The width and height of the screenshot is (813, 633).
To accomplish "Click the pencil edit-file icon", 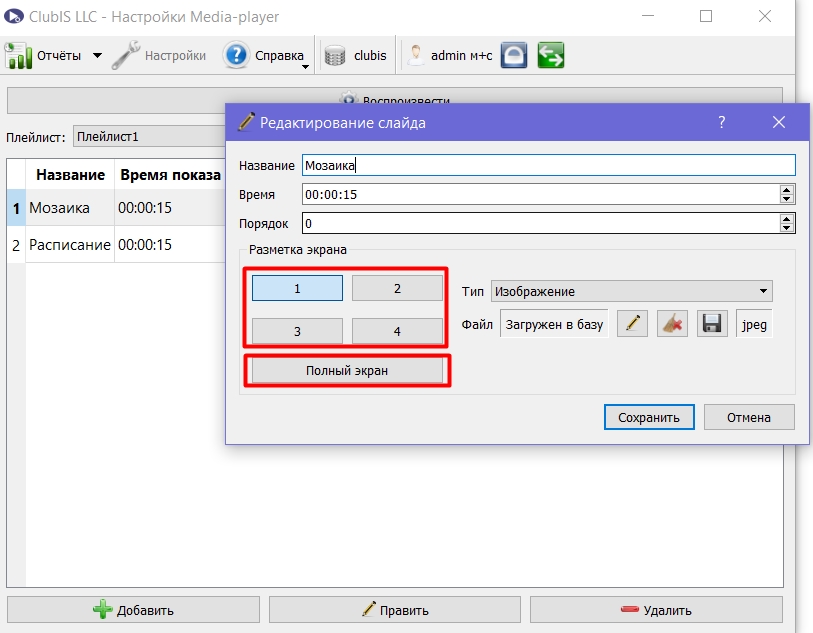I will (632, 324).
